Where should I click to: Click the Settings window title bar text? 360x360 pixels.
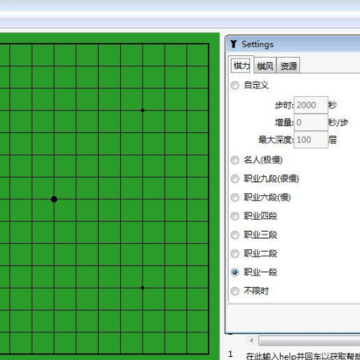257,44
